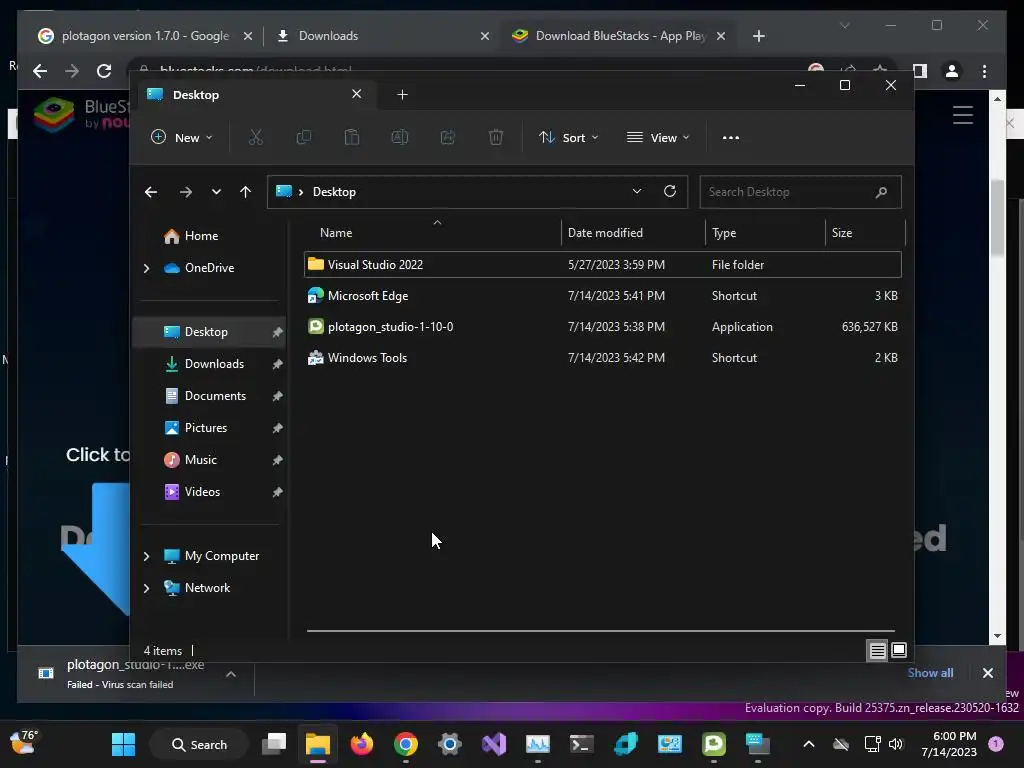Click the browser page vertical scrollbar
The width and height of the screenshot is (1024, 768).
click(997, 219)
